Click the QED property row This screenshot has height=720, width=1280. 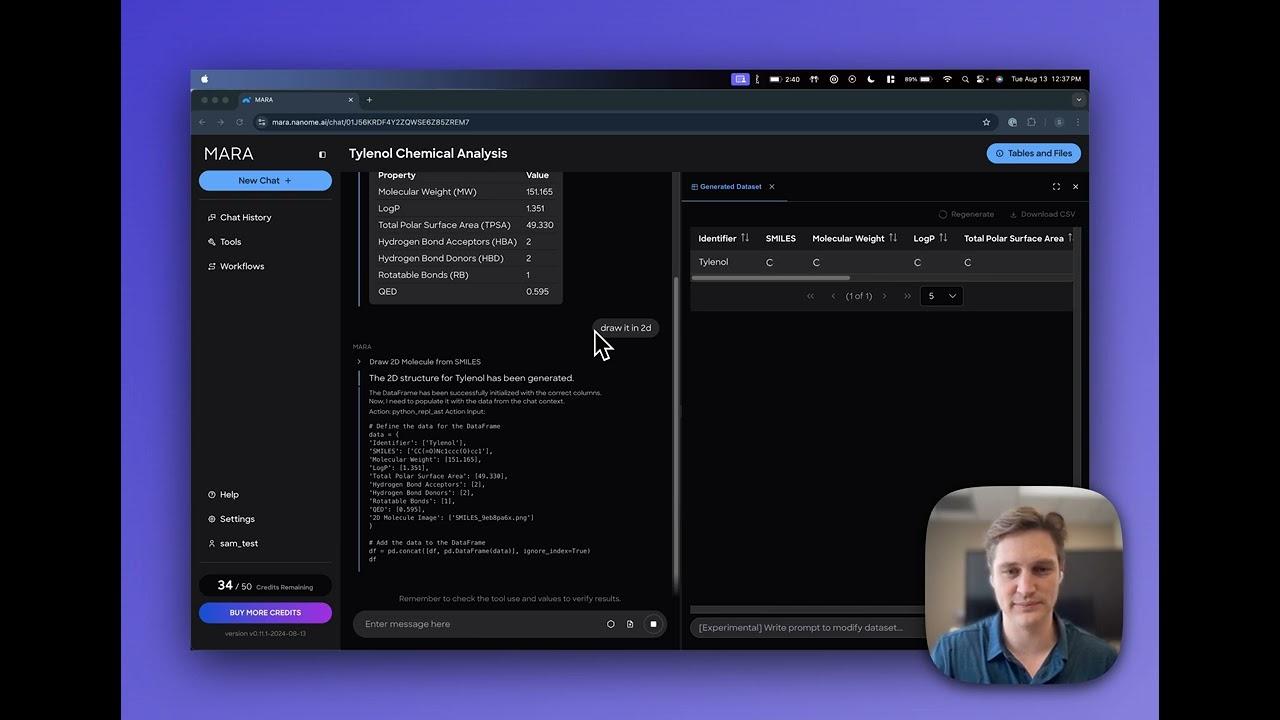pyautogui.click(x=465, y=291)
